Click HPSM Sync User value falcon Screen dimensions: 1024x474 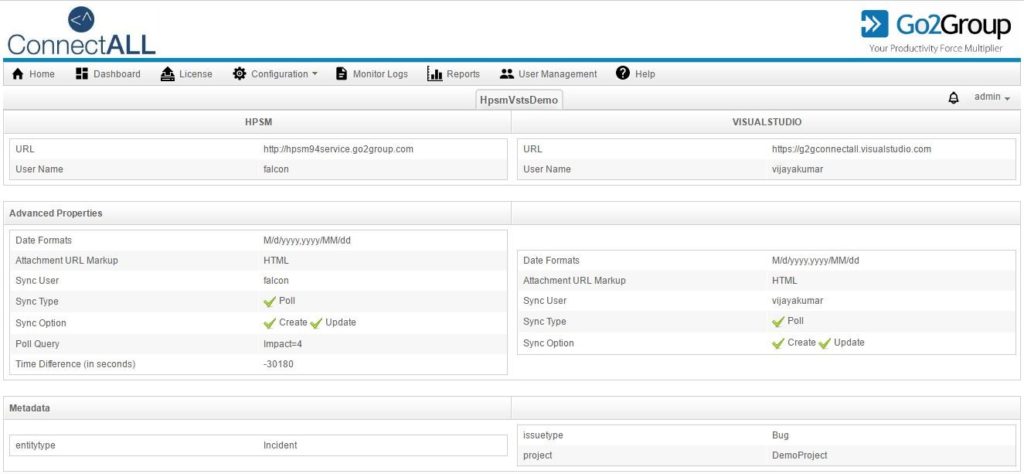(x=276, y=281)
